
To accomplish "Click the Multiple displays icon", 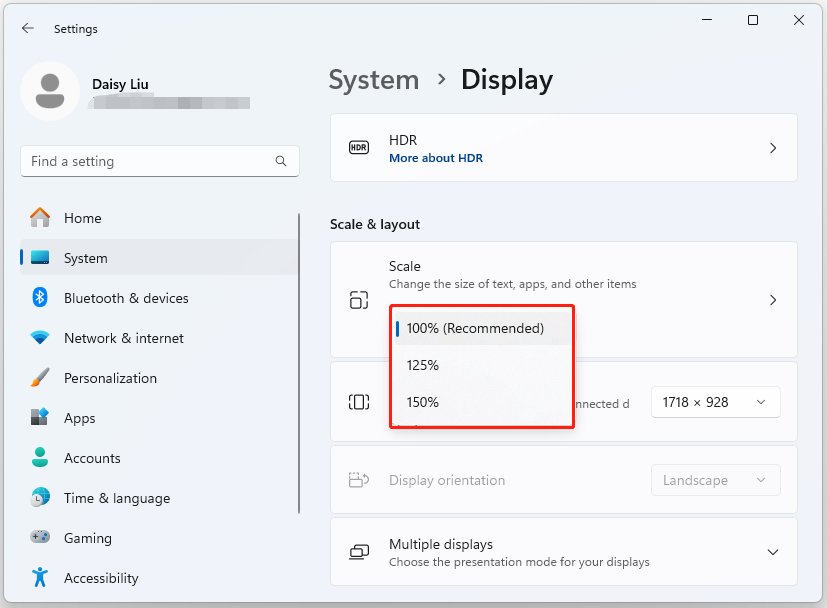I will tap(358, 551).
